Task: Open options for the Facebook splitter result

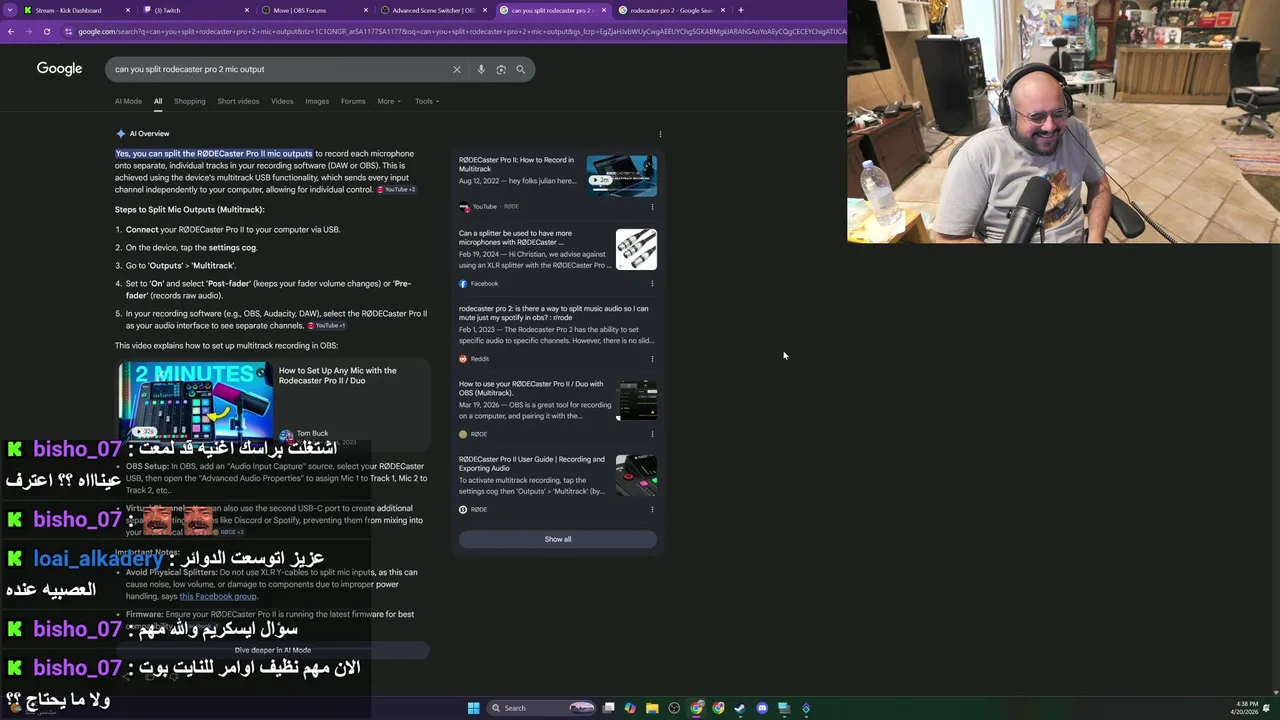Action: (x=652, y=284)
